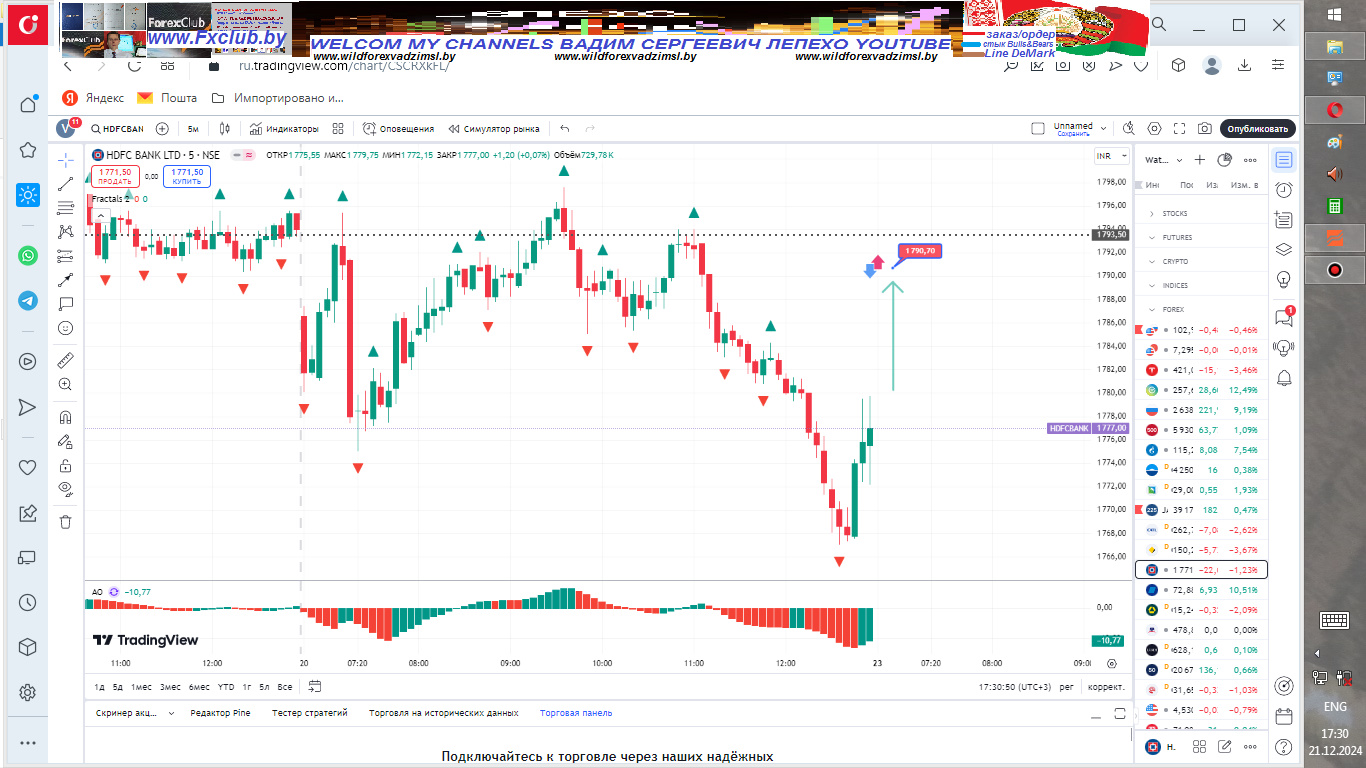Activate the zoom in tool
This screenshot has height=768, width=1366.
click(x=66, y=384)
